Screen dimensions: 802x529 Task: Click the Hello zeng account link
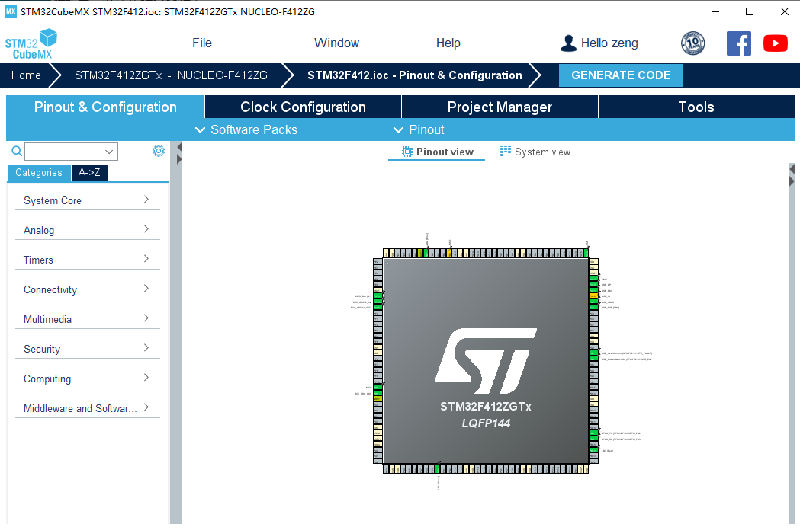pos(609,43)
